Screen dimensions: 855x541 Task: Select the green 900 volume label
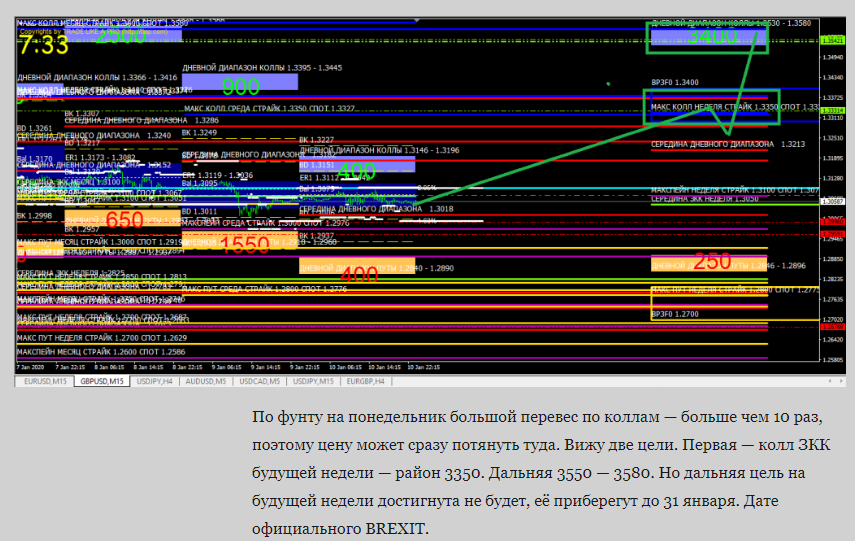click(x=240, y=87)
